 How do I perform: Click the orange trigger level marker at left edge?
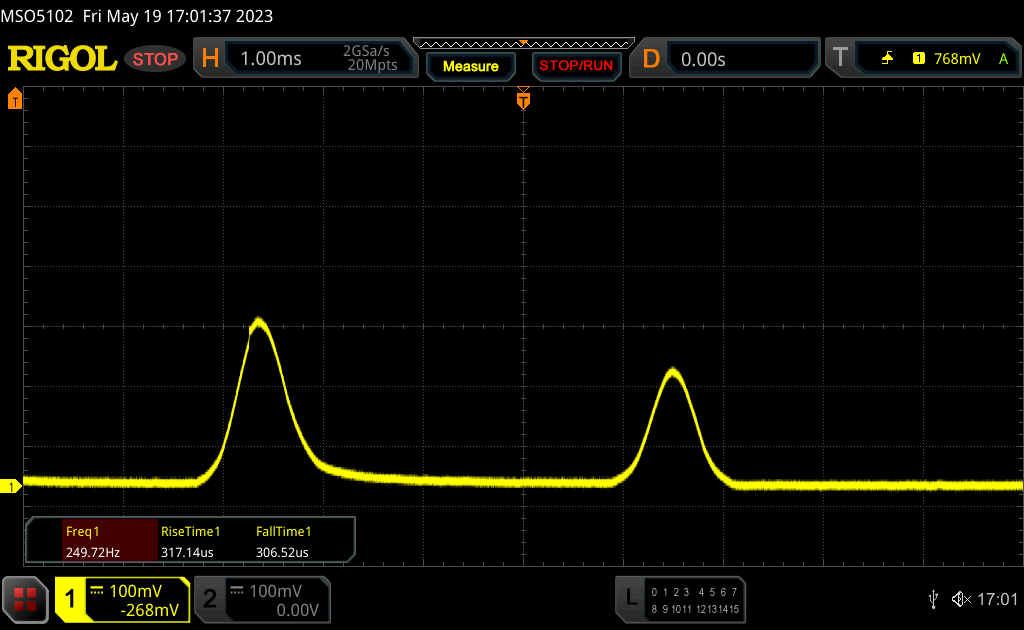tap(14, 99)
